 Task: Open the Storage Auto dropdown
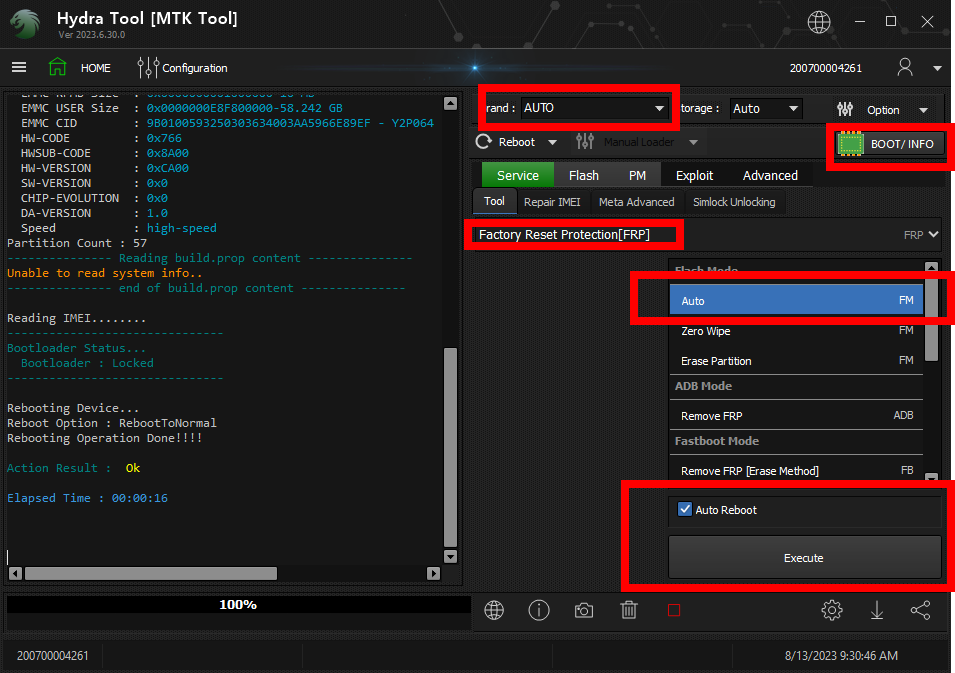[x=766, y=108]
